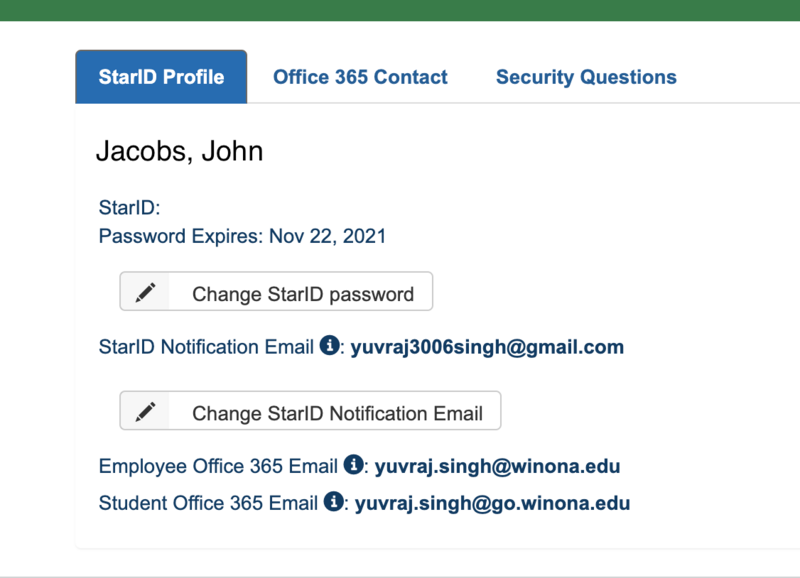Click the StarID Notification Email label text
The height and width of the screenshot is (578, 800).
[206, 347]
